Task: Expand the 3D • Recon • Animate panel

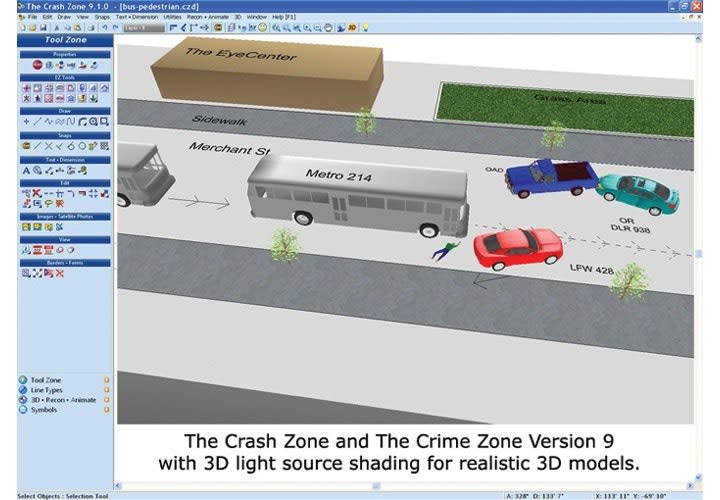Action: click(x=62, y=400)
